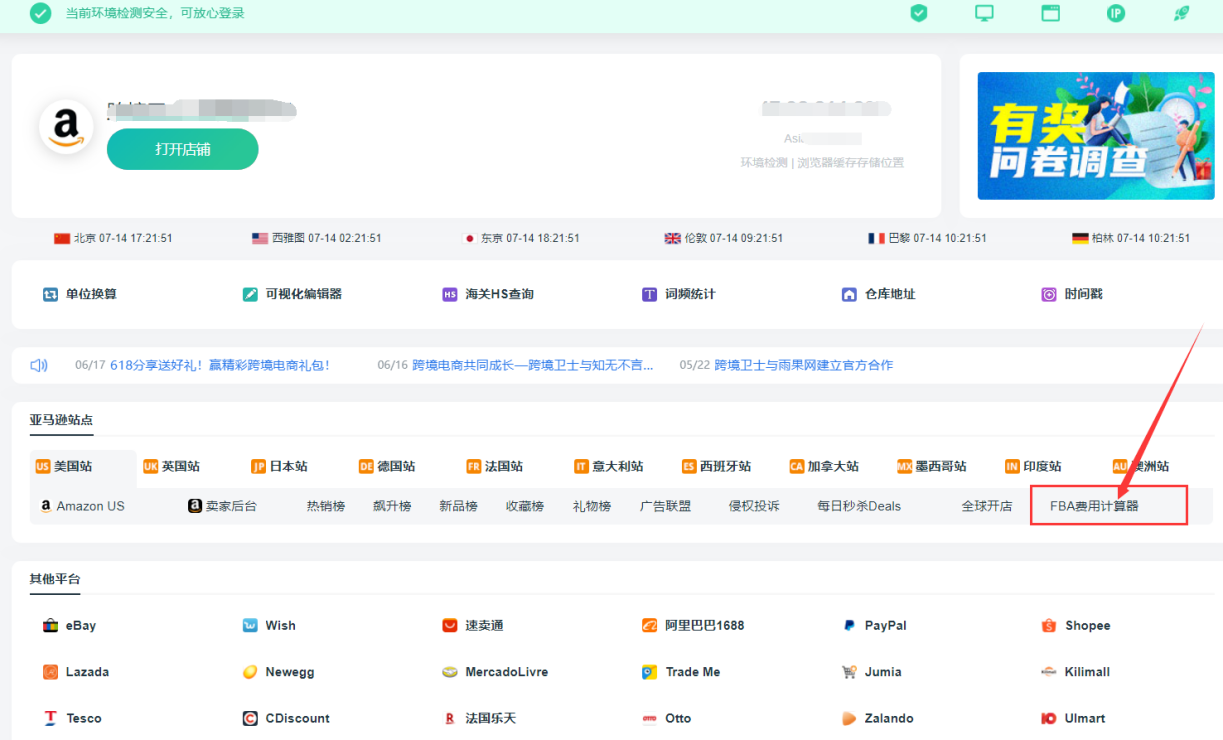
Task: Click the green shield check icon
Action: coord(918,14)
